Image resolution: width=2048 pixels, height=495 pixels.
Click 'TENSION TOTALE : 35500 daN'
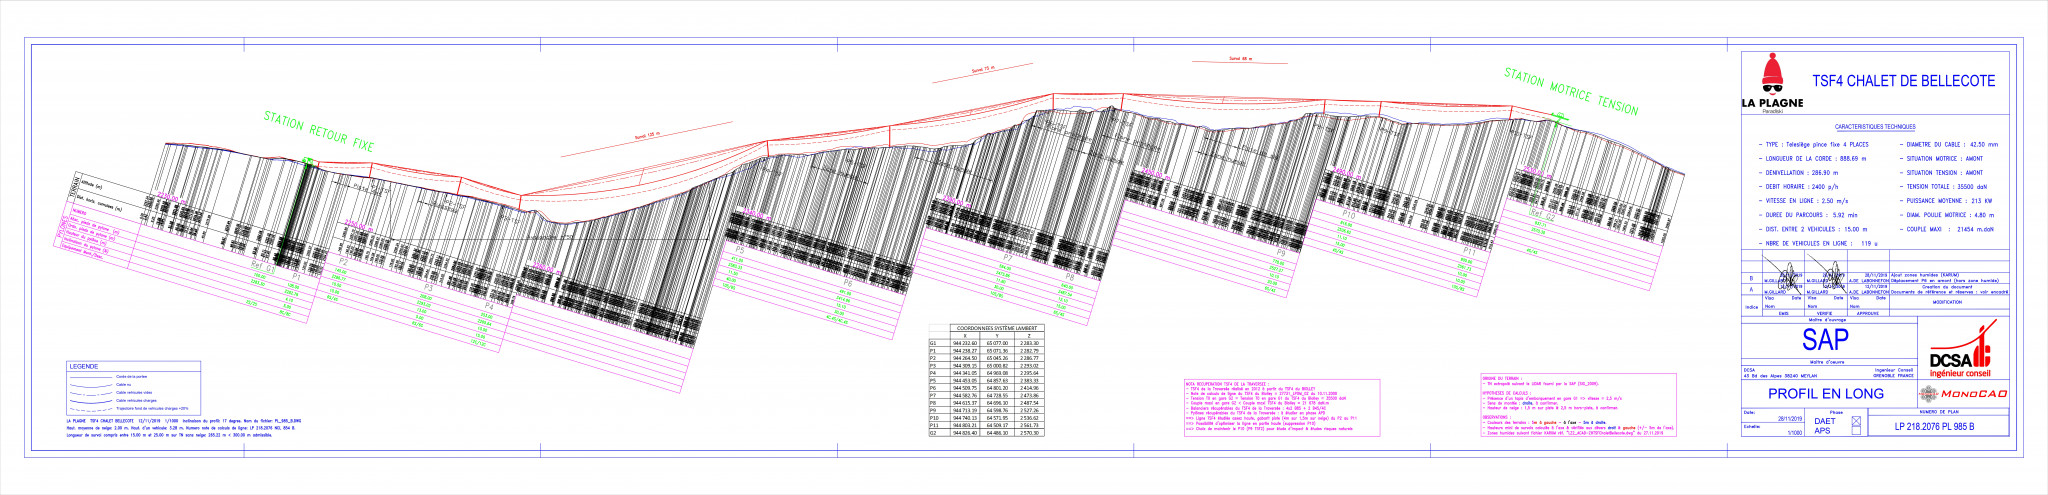click(x=1946, y=187)
